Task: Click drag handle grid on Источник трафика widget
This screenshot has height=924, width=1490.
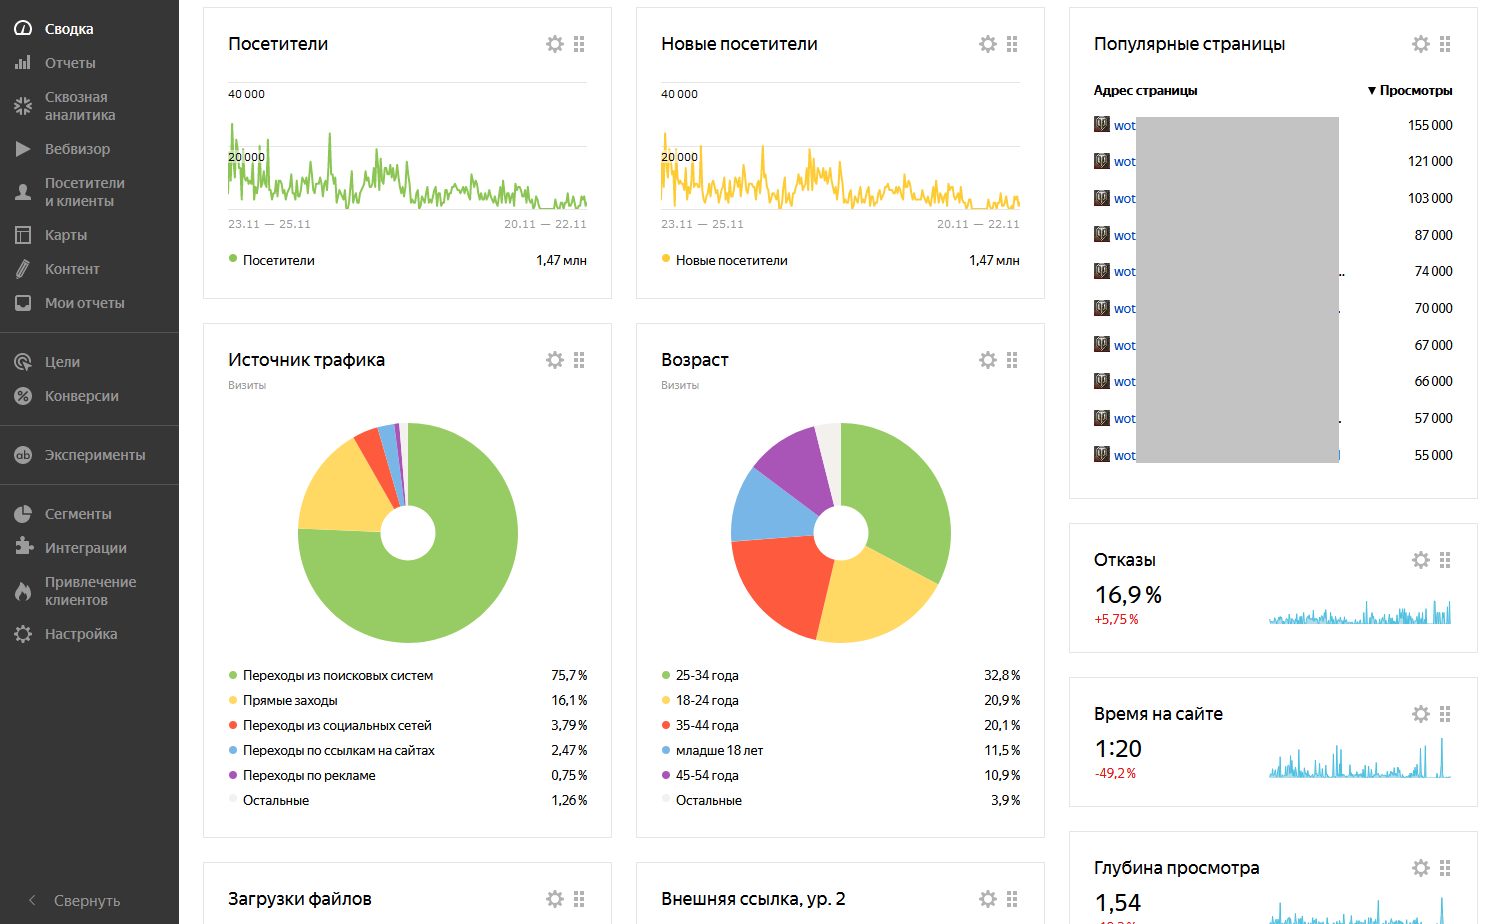Action: 579,360
